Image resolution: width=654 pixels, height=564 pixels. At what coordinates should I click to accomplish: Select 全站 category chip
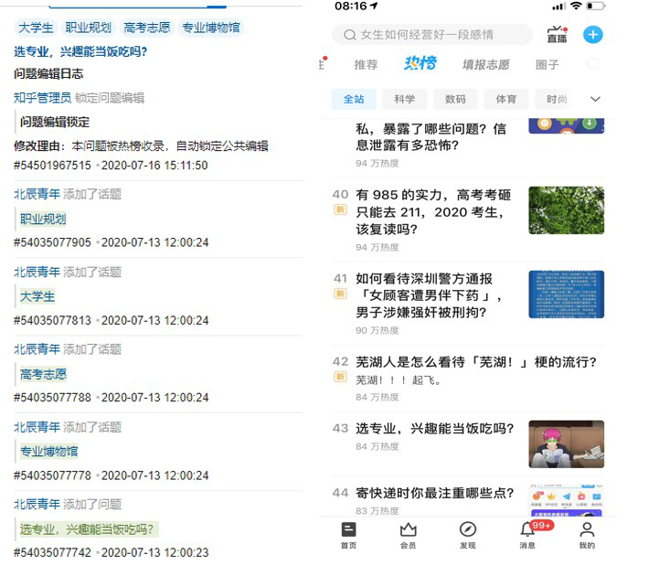354,99
